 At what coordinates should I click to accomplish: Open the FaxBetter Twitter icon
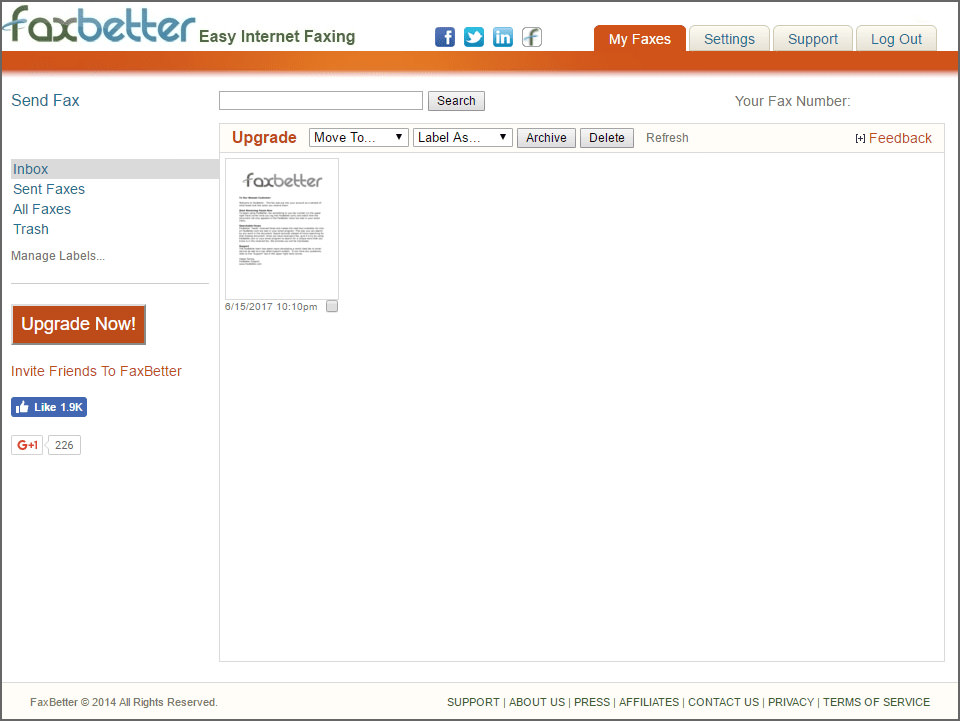pos(474,37)
